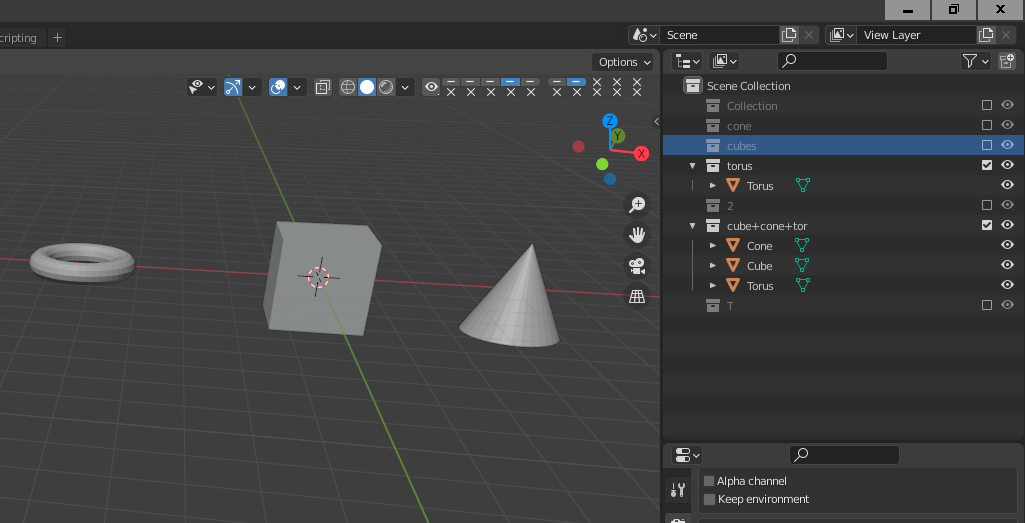The image size is (1025, 523).
Task: Toggle the camera view gizmo
Action: point(636,265)
